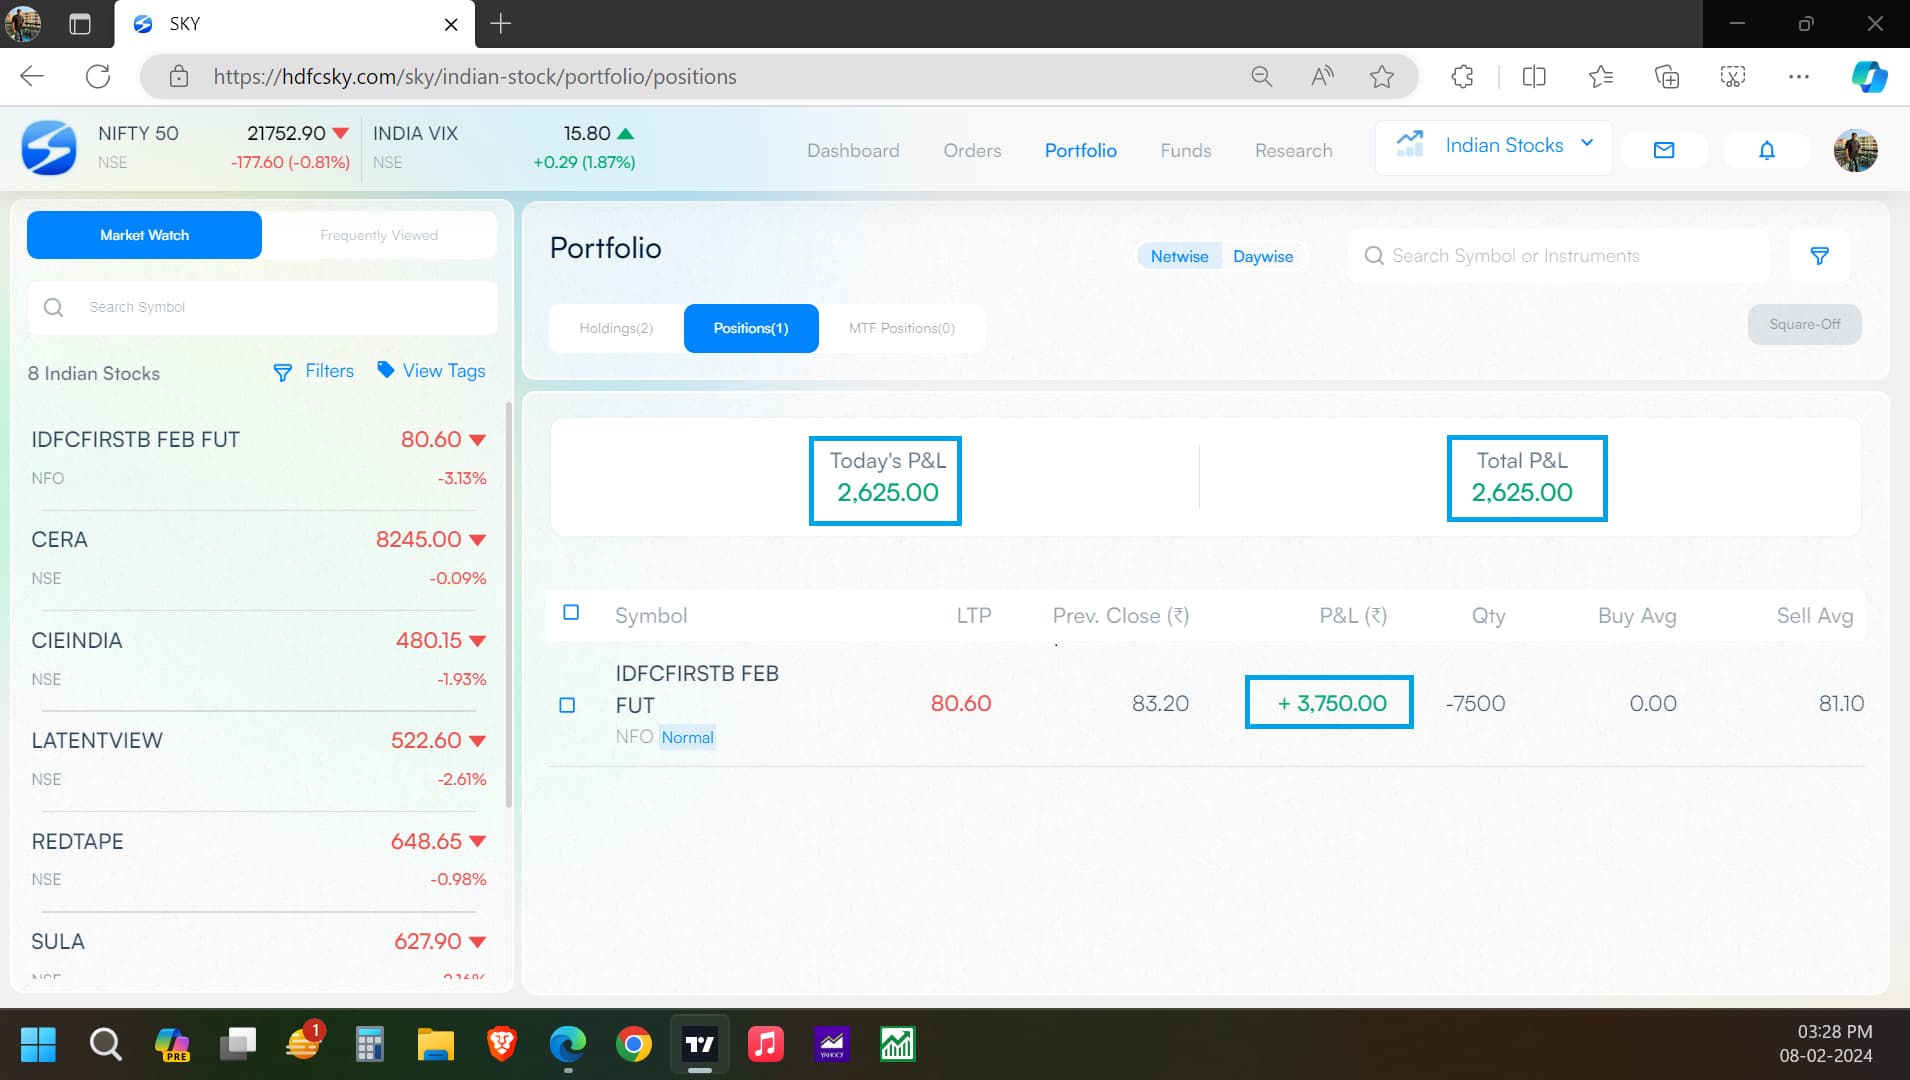Open the notifications bell icon
The image size is (1910, 1080).
tap(1766, 150)
